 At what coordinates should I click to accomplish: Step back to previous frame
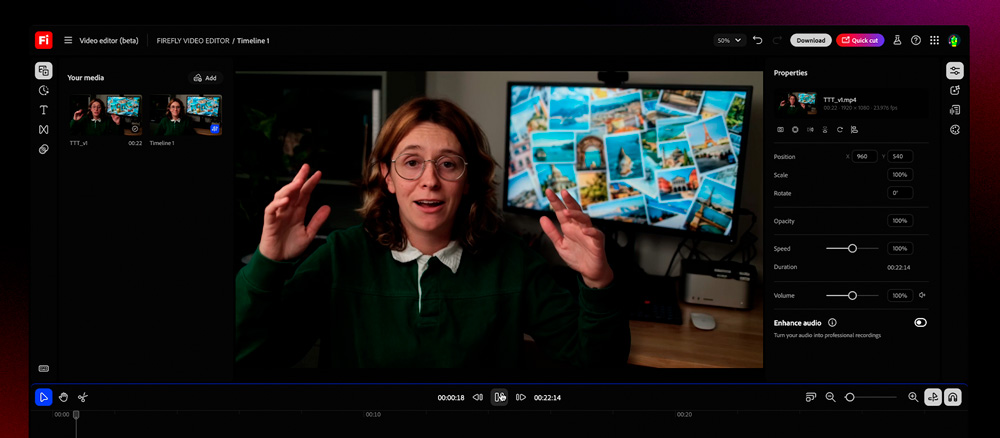click(478, 397)
